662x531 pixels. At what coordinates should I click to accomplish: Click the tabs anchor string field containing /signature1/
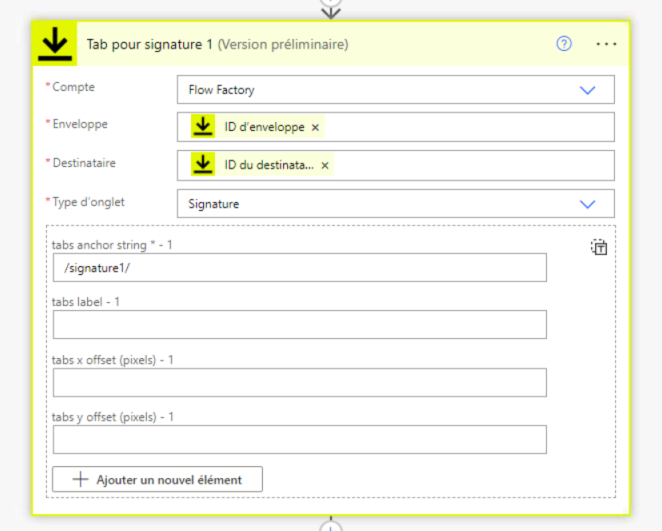pos(299,268)
